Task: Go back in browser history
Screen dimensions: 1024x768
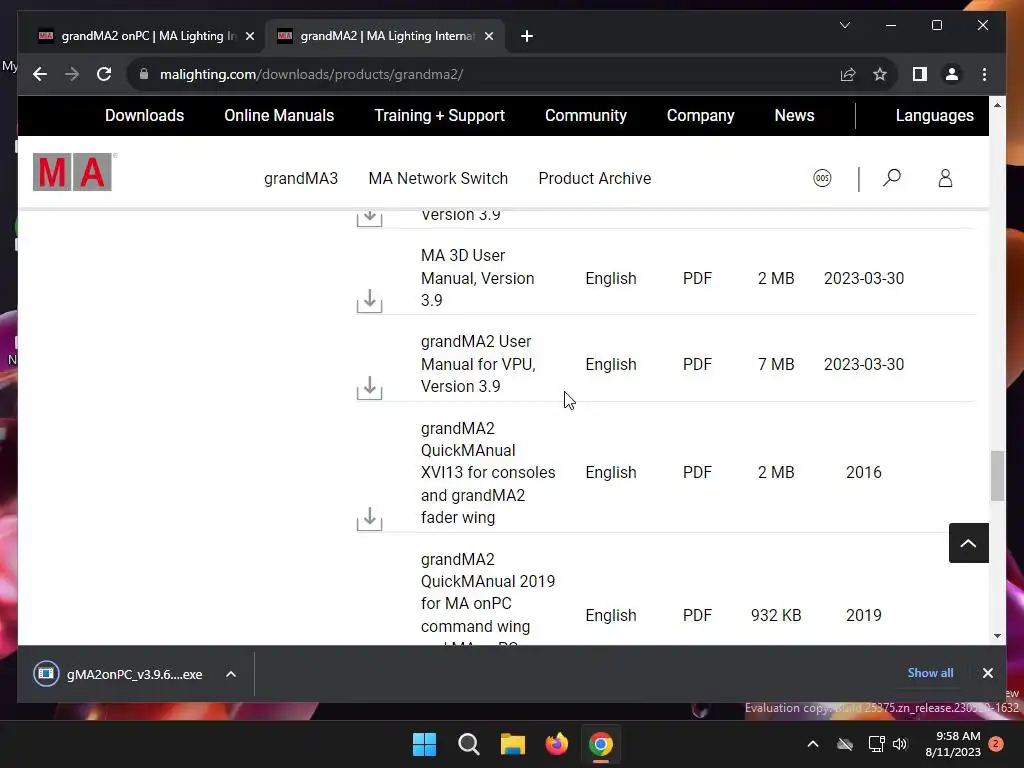Action: (x=40, y=74)
